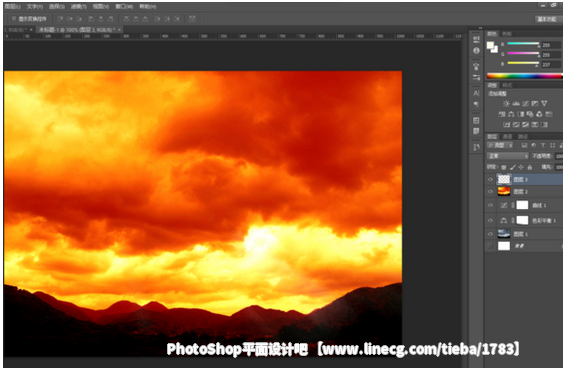Add a Levels adjustment from adjustments panel
The image size is (575, 368).
tap(516, 104)
